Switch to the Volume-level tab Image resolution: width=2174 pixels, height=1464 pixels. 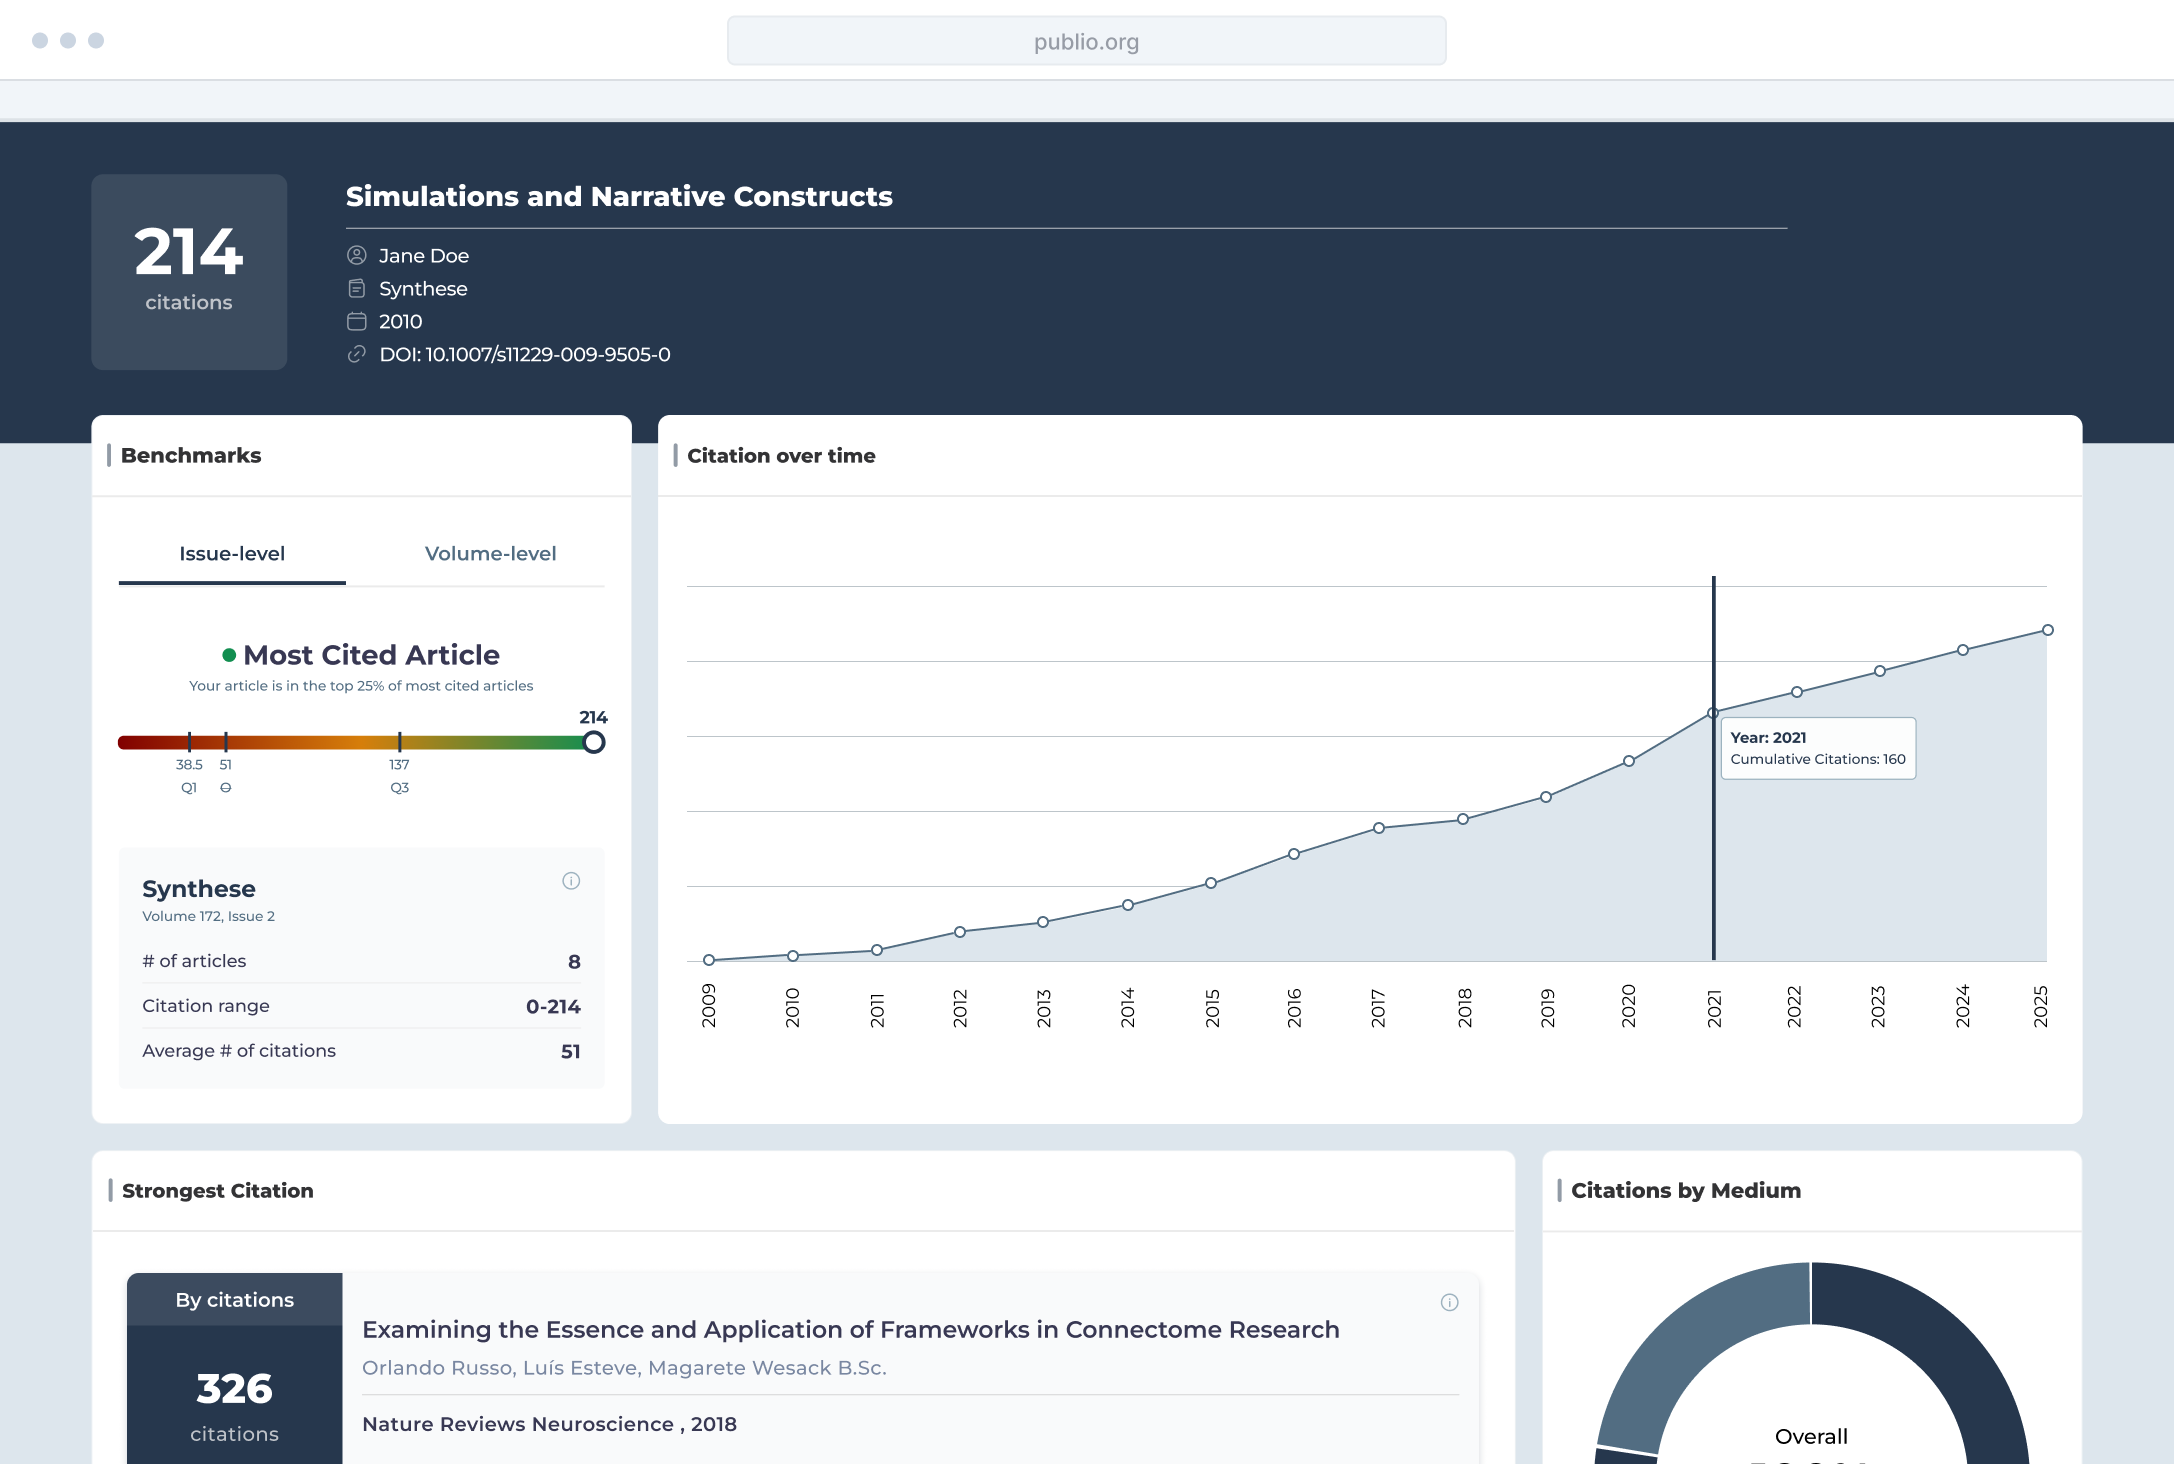[x=490, y=553]
